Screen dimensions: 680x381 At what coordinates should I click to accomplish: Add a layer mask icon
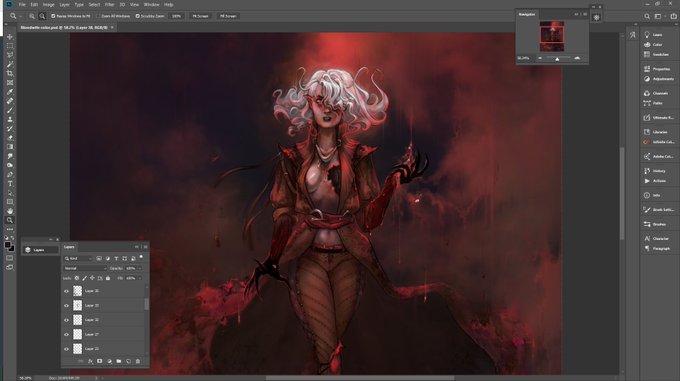[100, 361]
